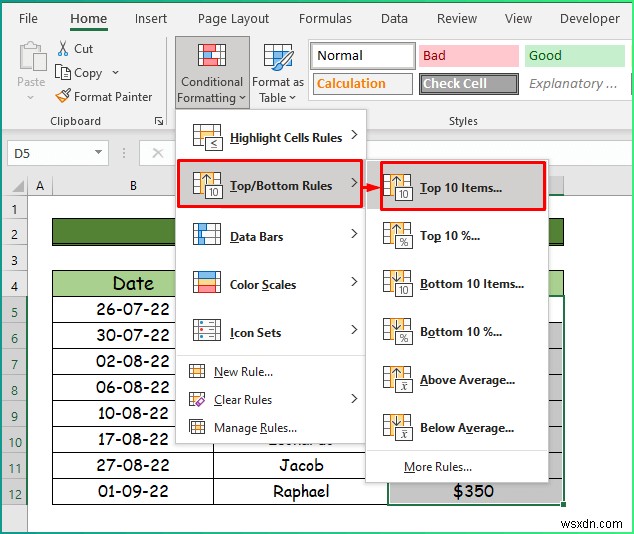Click the Copy icon
634x534 pixels.
[x=63, y=73]
